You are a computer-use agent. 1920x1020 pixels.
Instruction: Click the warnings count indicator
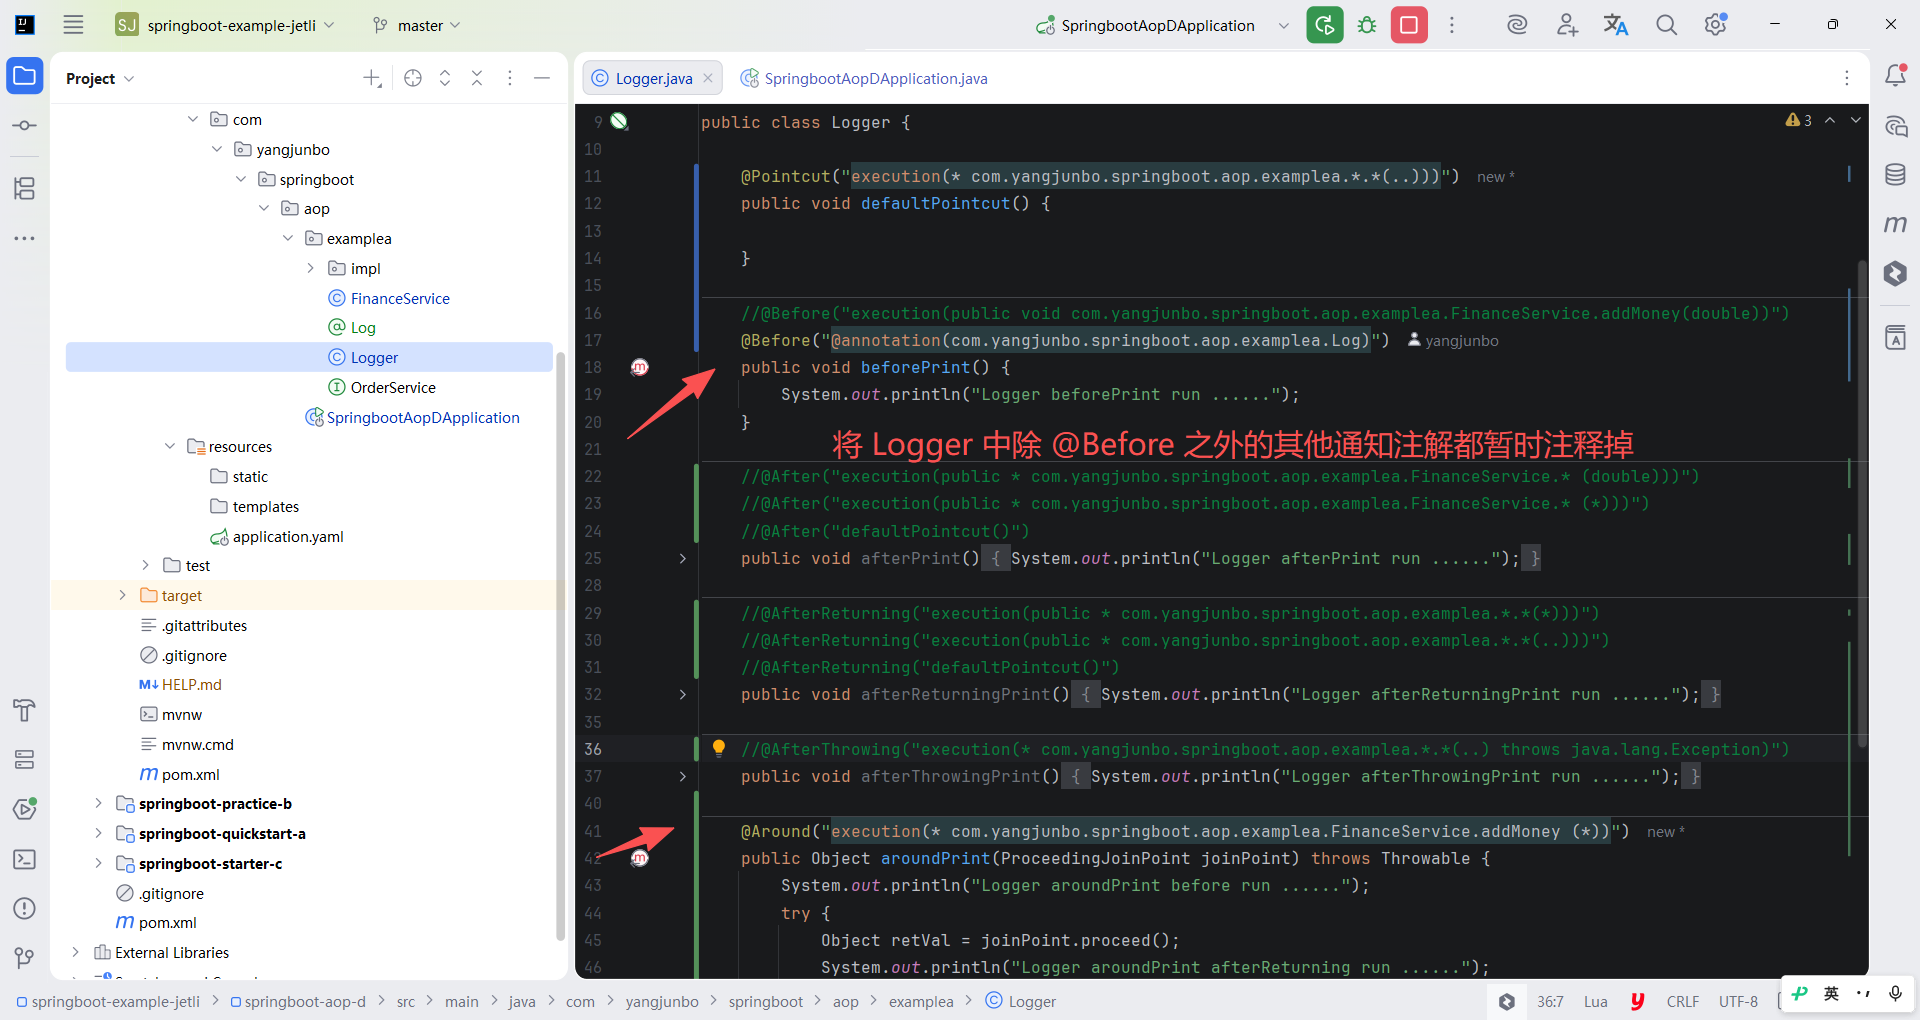click(1799, 120)
